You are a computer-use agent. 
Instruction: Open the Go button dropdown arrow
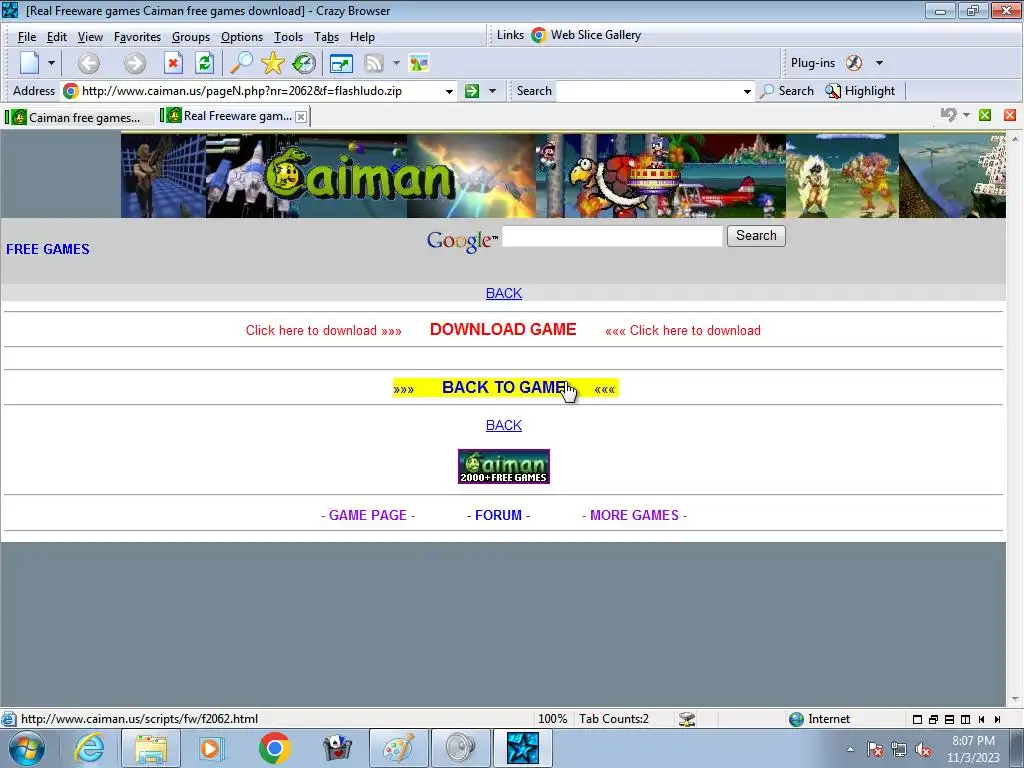click(x=492, y=91)
